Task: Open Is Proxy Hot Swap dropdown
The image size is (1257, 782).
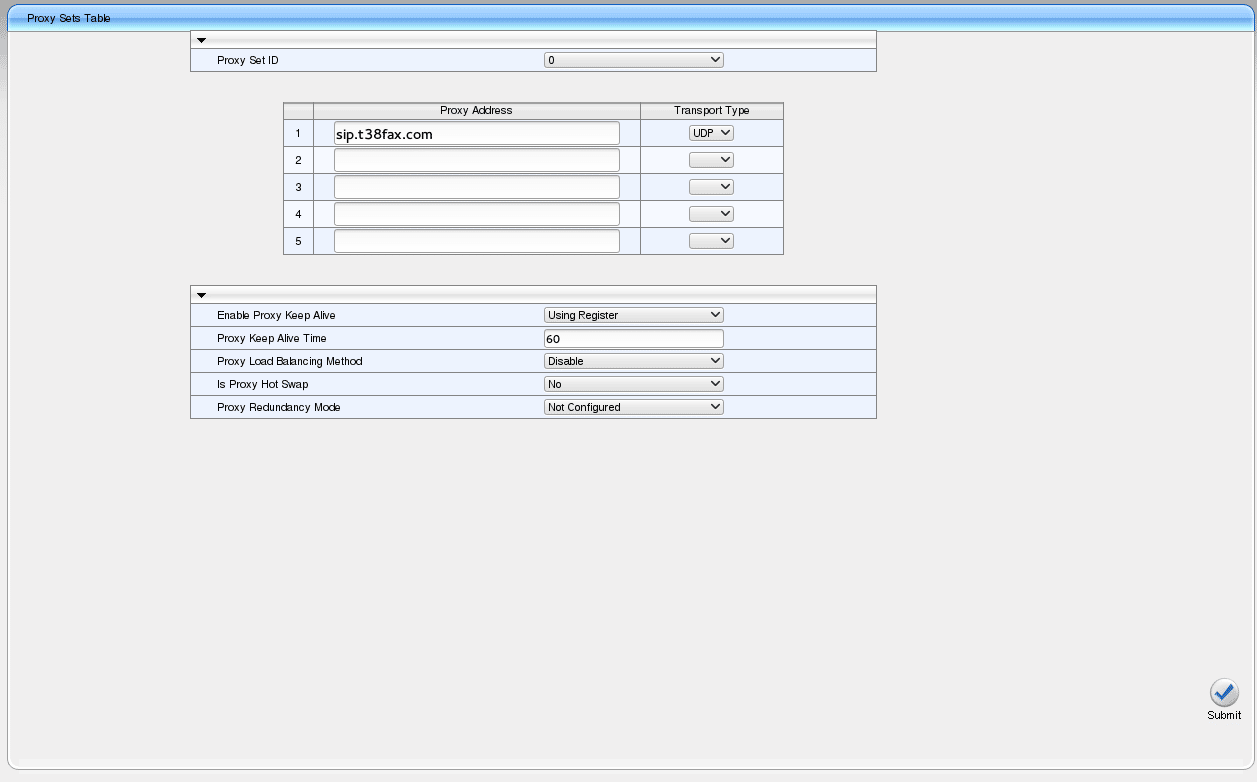Action: (634, 384)
